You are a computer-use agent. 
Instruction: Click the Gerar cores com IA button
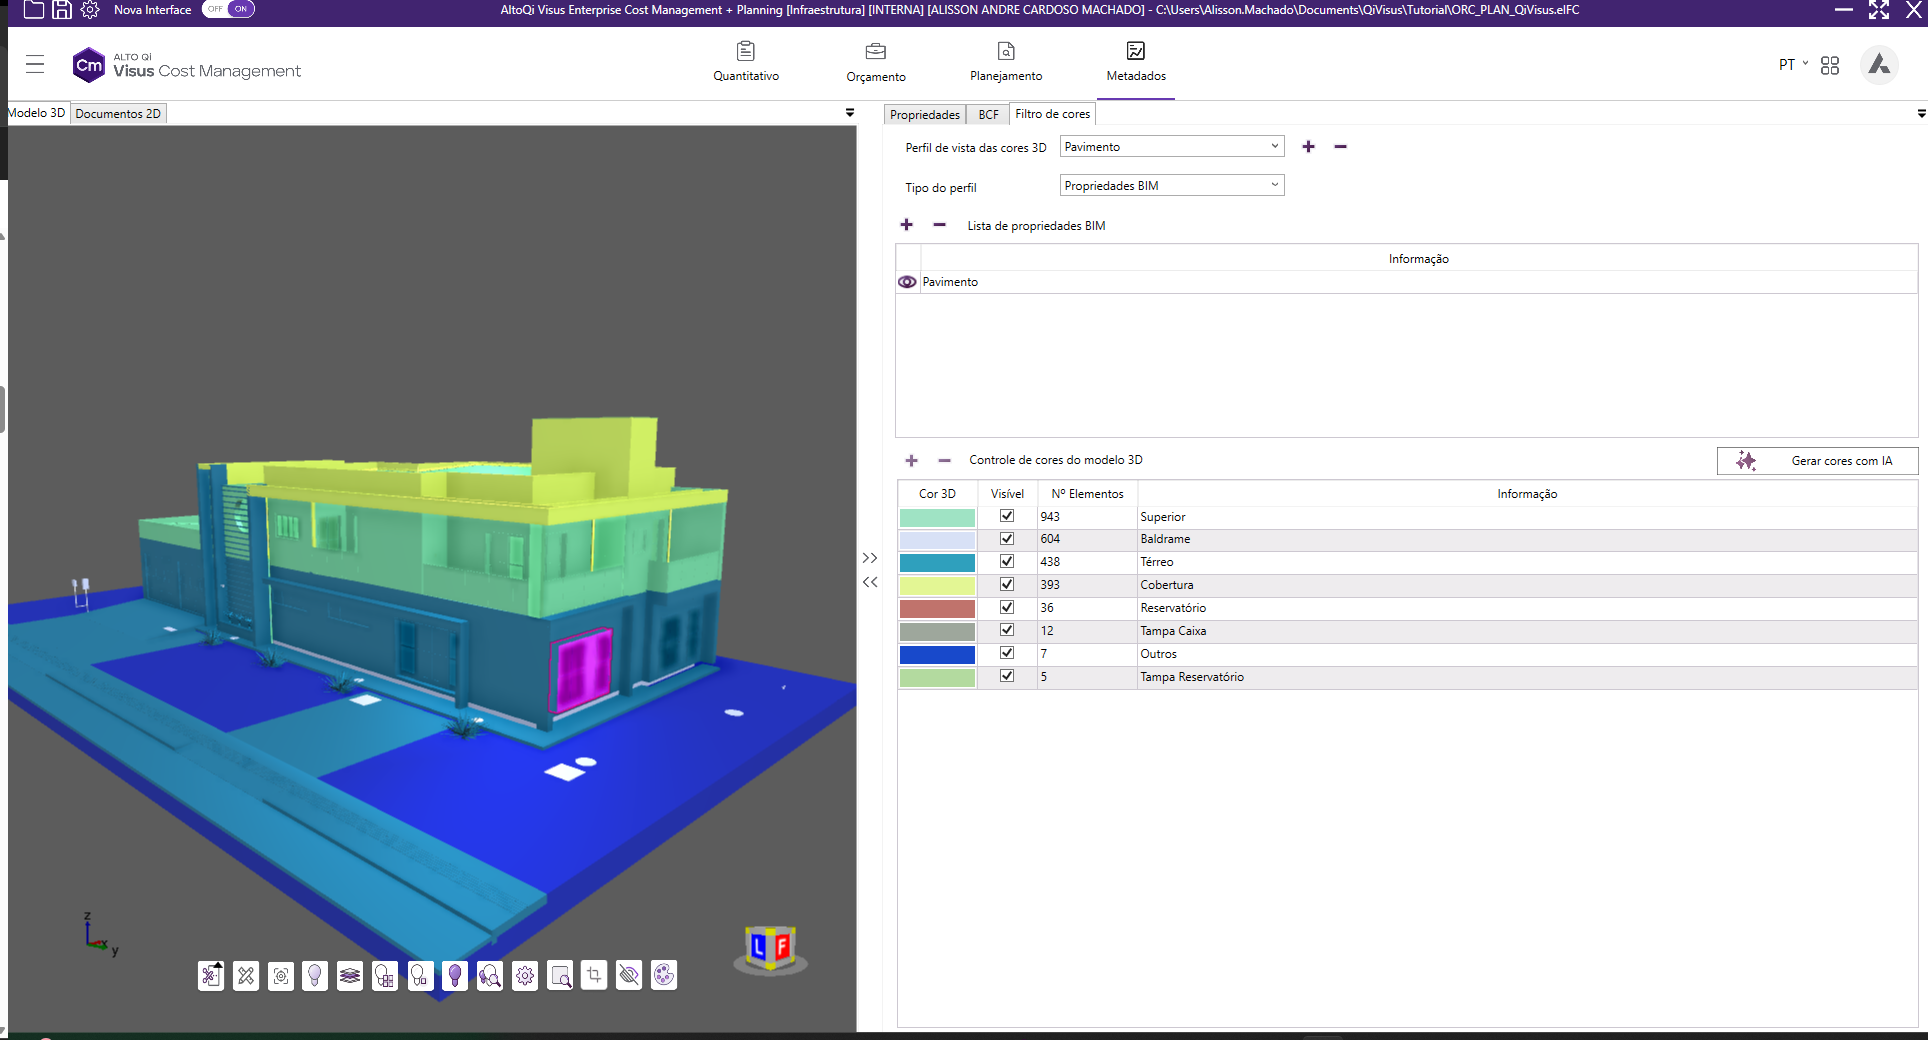[x=1817, y=461]
